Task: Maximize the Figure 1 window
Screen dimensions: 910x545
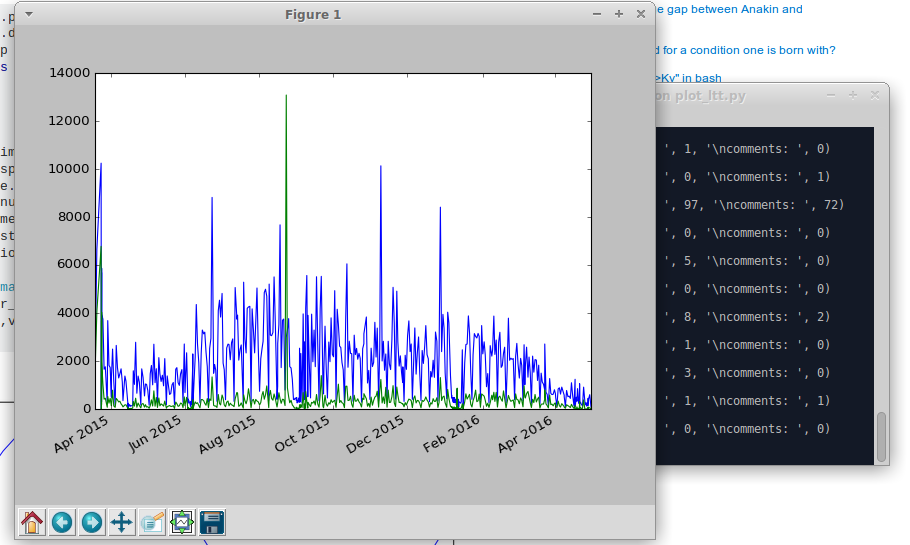Action: pyautogui.click(x=618, y=14)
